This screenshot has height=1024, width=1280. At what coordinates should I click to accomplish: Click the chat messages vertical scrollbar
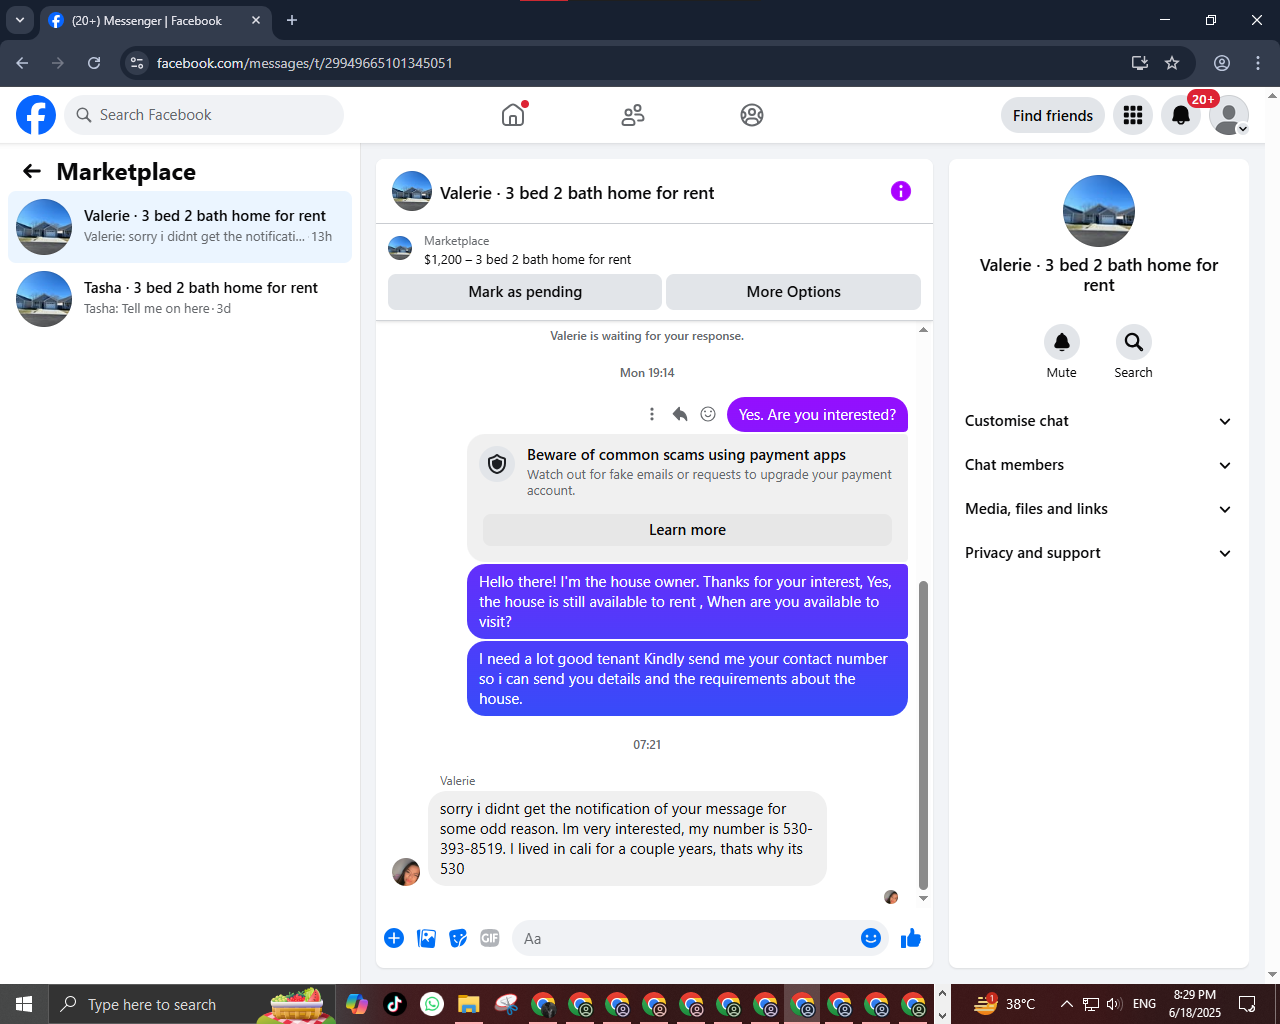click(x=923, y=735)
